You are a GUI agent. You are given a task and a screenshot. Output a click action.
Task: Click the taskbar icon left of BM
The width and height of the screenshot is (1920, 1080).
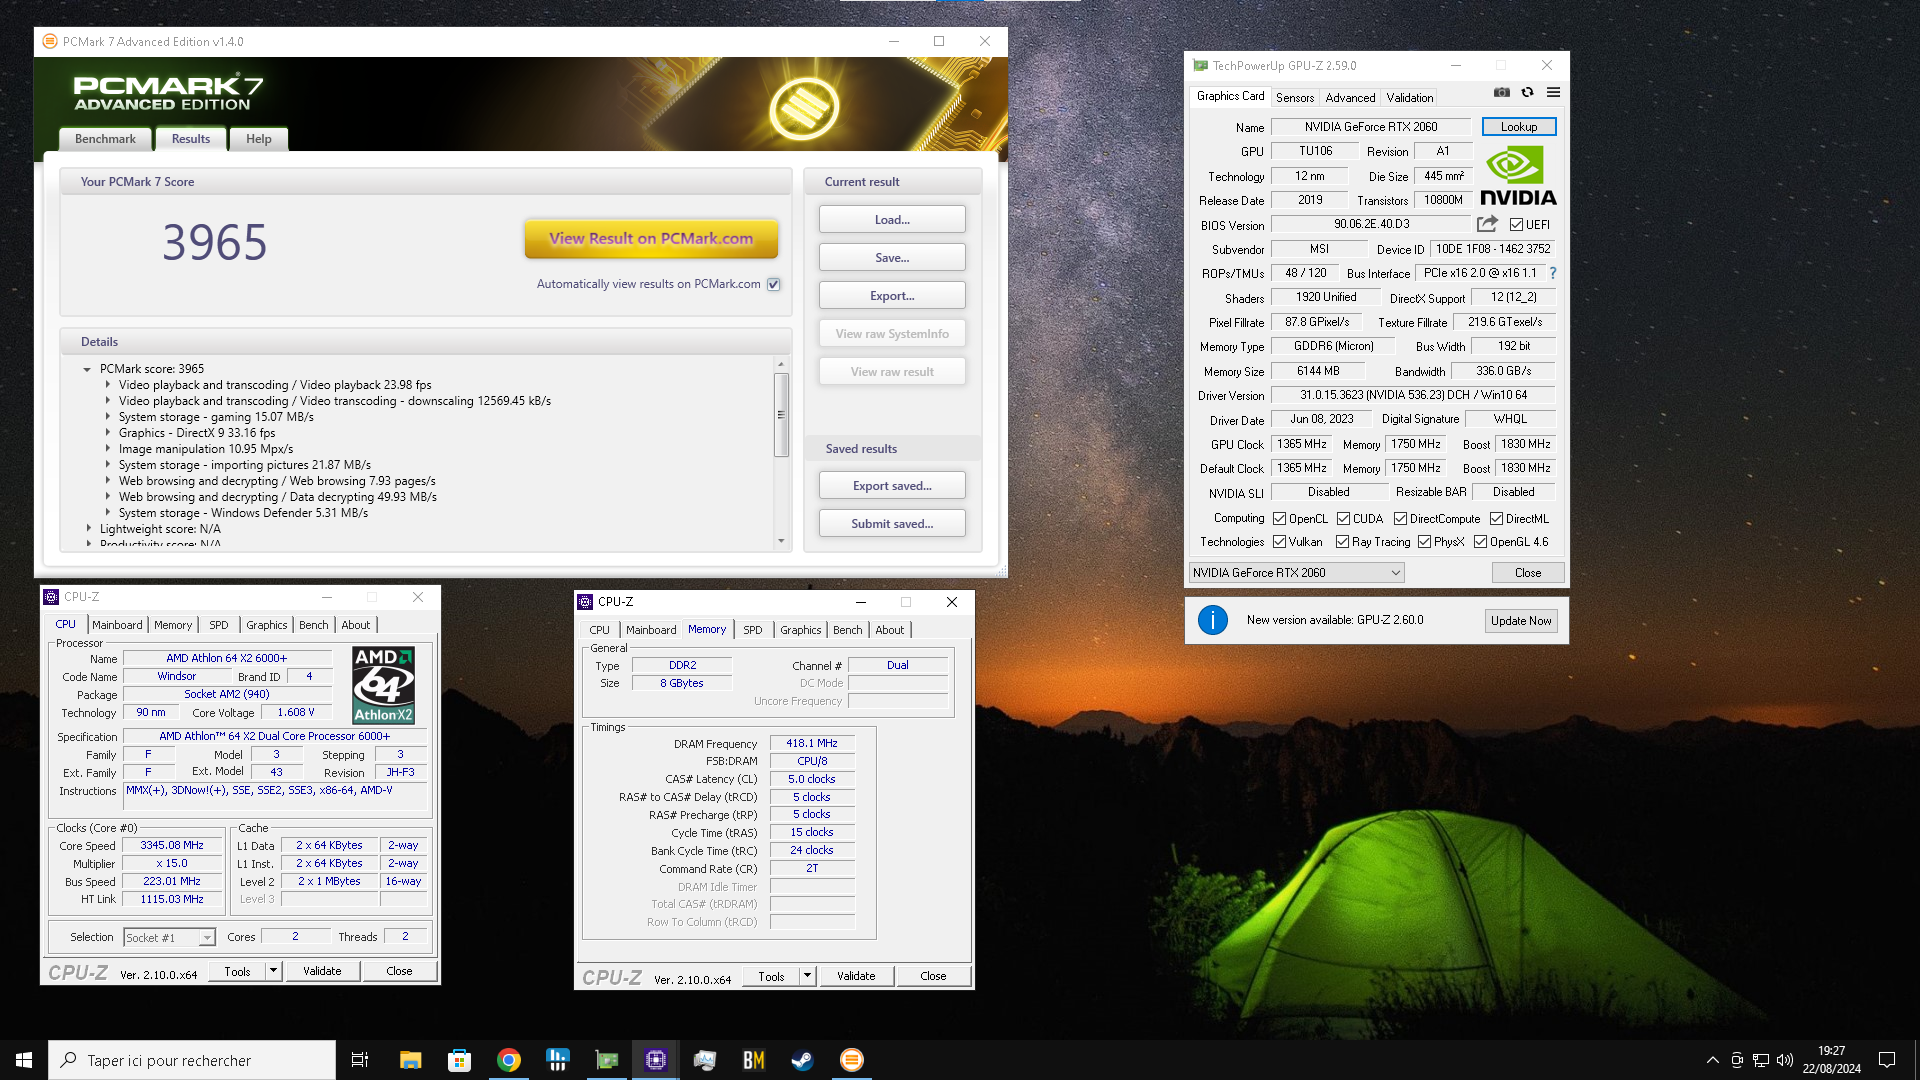pos(705,1060)
